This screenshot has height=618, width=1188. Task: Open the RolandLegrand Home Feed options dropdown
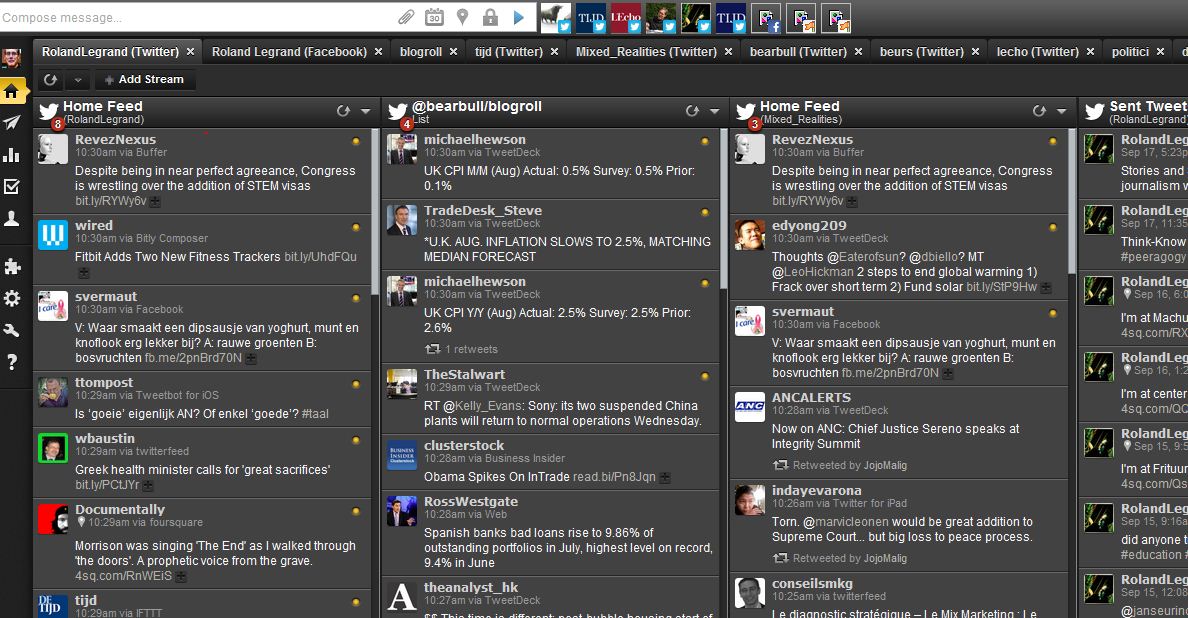(366, 111)
